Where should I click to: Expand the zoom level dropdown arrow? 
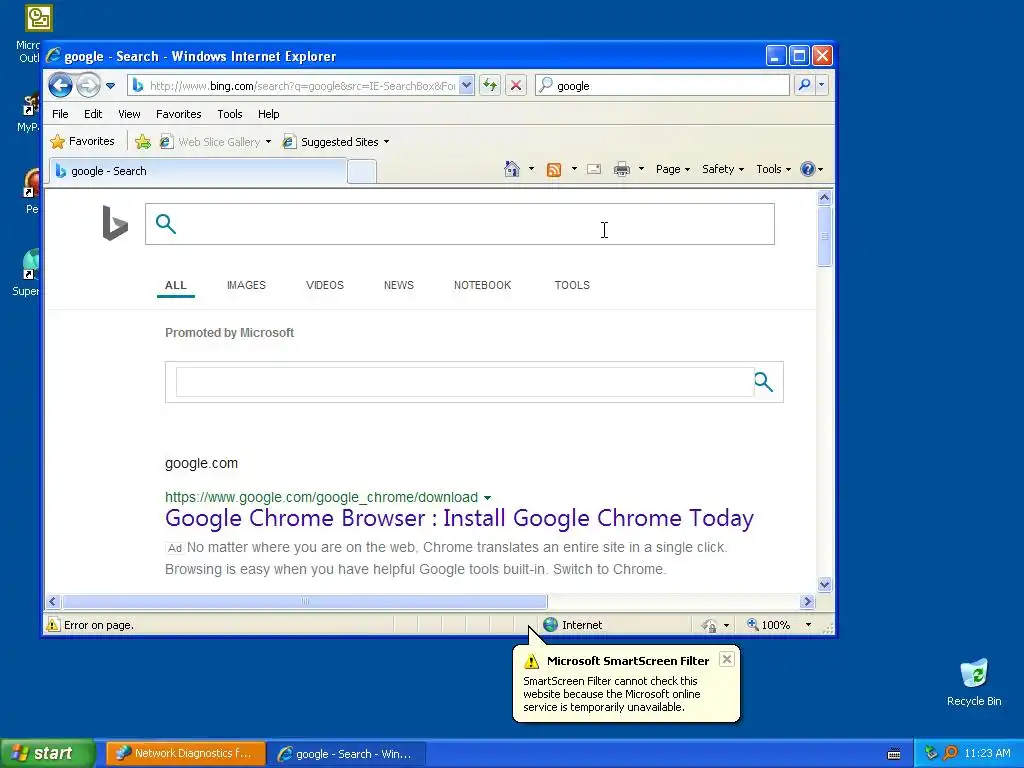click(x=808, y=625)
